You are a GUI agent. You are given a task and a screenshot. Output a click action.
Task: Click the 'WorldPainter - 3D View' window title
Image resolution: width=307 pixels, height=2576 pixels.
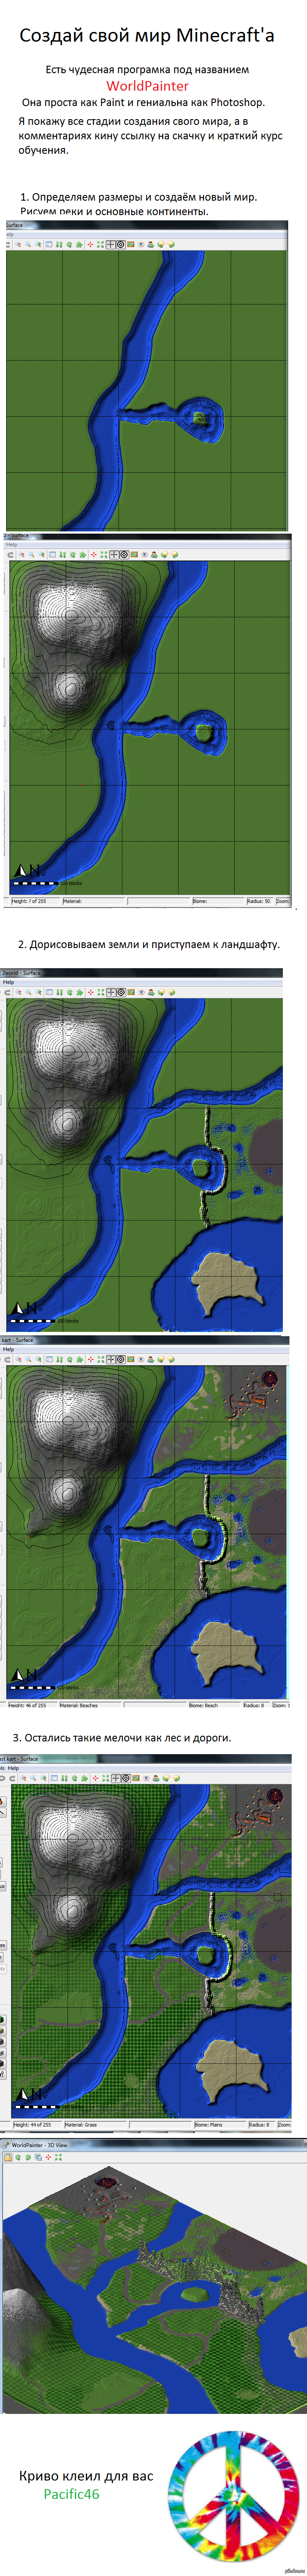39,2144
